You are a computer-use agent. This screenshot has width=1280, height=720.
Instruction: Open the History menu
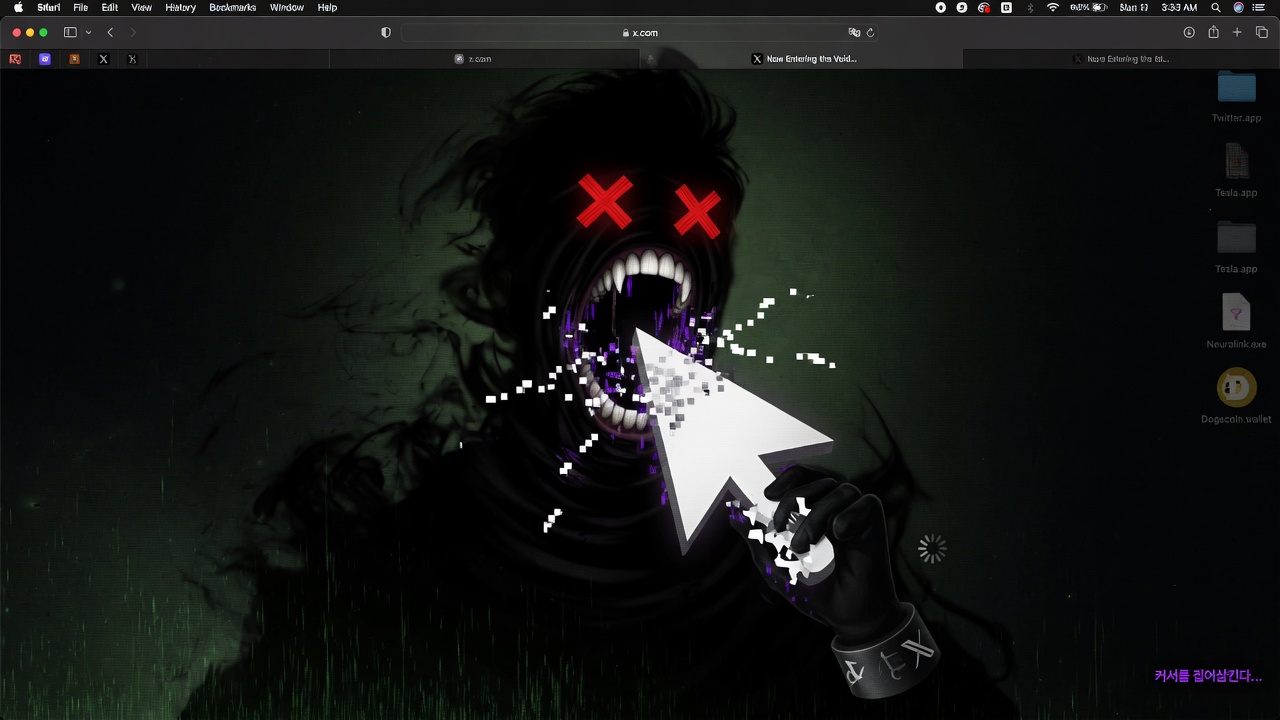point(180,7)
